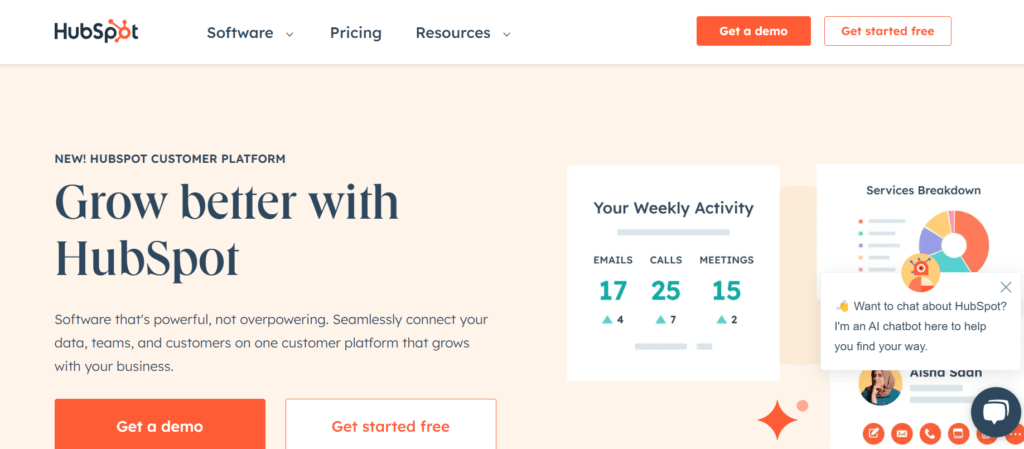The image size is (1024, 449).
Task: Click hero Get started free button
Action: point(391,424)
